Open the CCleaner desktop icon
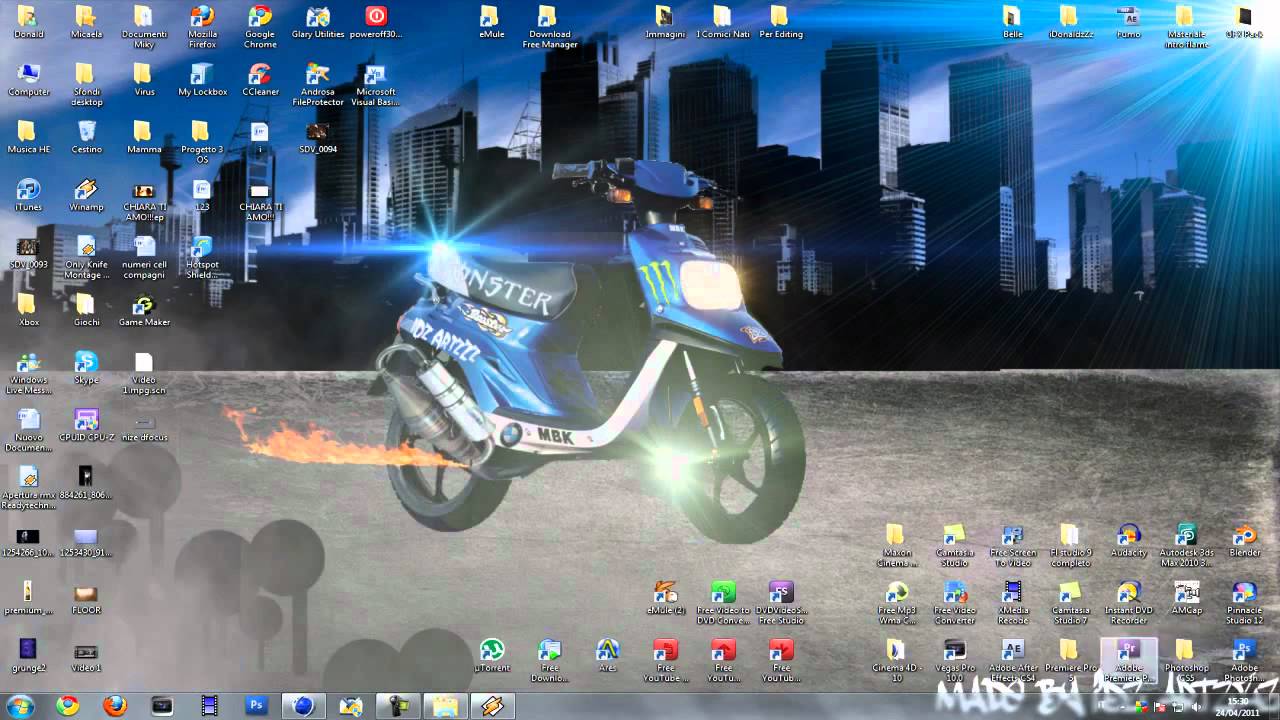1280x720 pixels. 260,80
